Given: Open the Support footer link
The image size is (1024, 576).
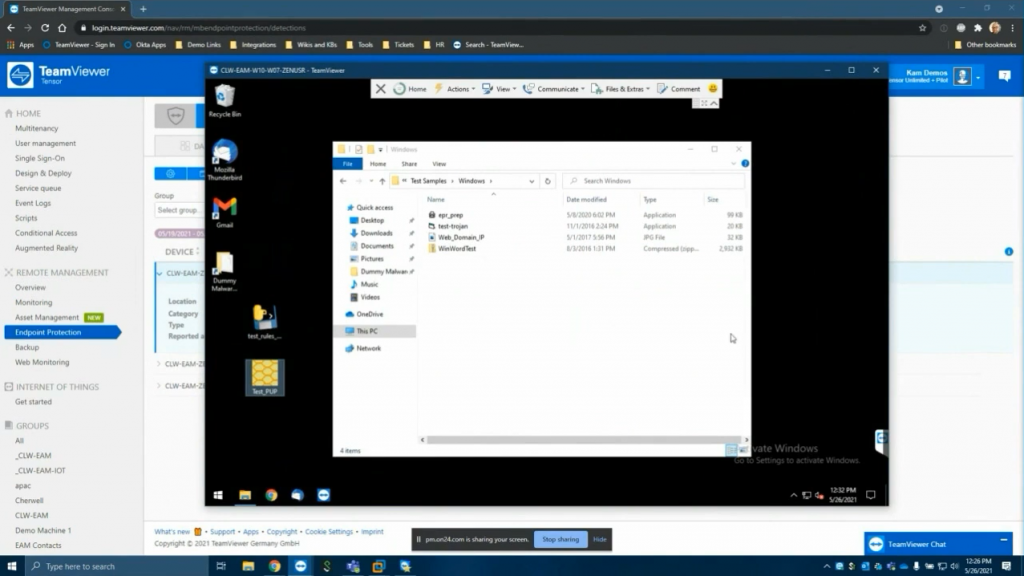Looking at the screenshot, I should (x=222, y=532).
